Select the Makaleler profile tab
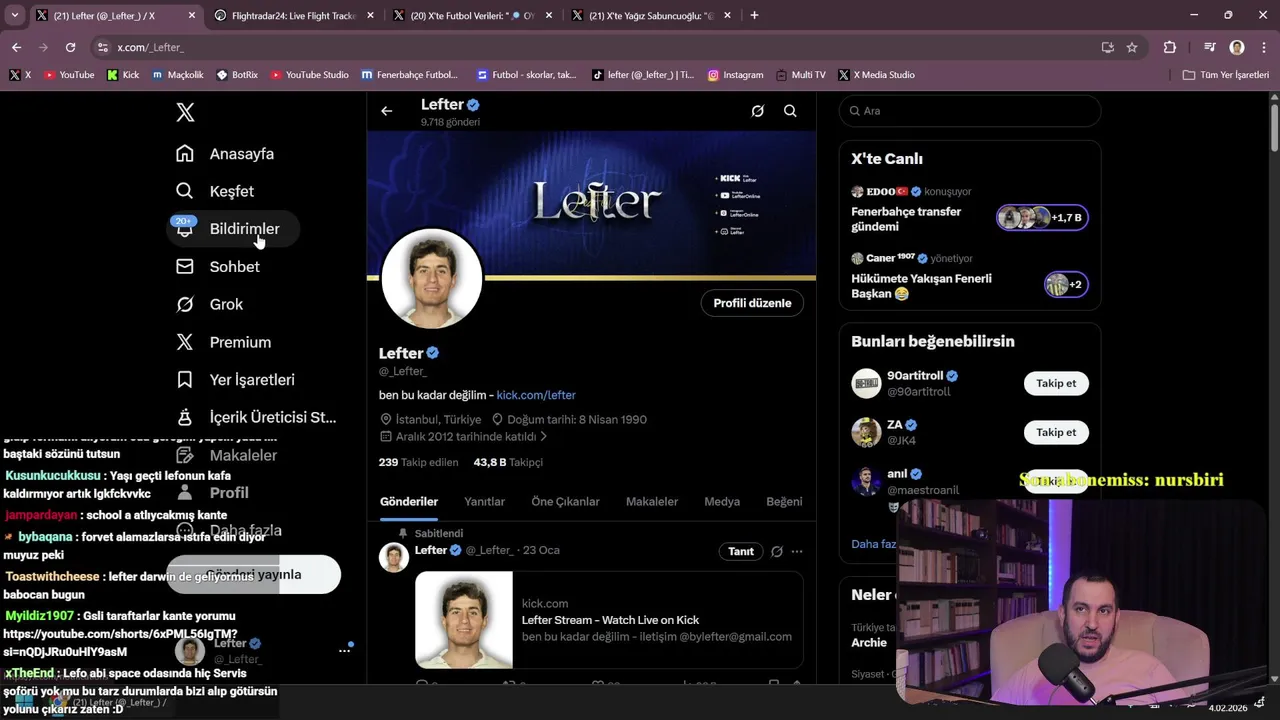Screen dimensions: 1280x720 click(x=652, y=502)
